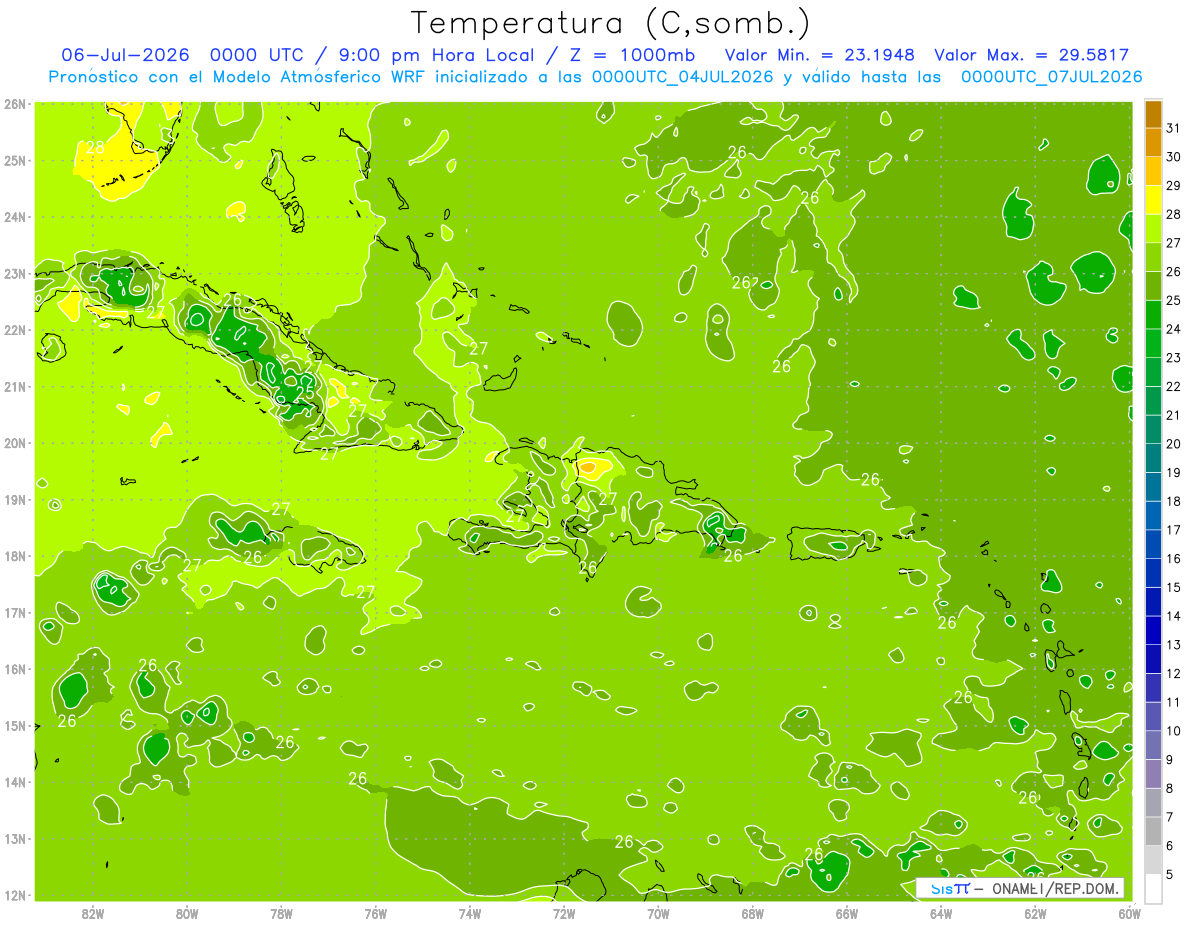This screenshot has width=1200, height=927.
Task: Click the '28' contour label near Florida
Action: click(95, 147)
